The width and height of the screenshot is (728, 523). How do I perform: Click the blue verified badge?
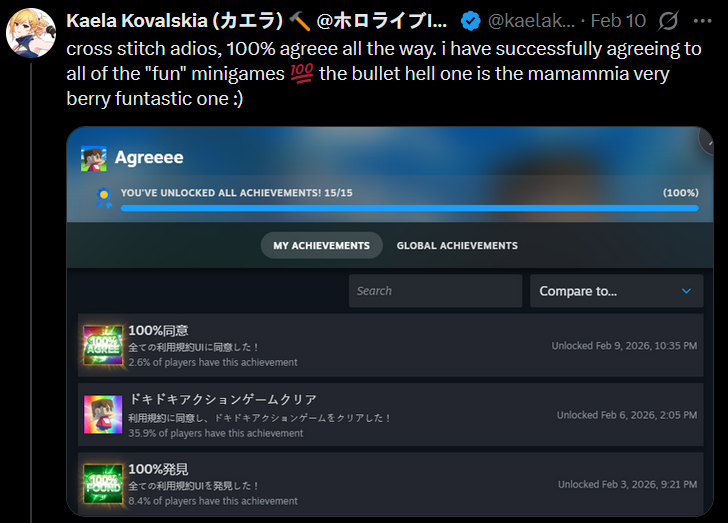tap(470, 21)
